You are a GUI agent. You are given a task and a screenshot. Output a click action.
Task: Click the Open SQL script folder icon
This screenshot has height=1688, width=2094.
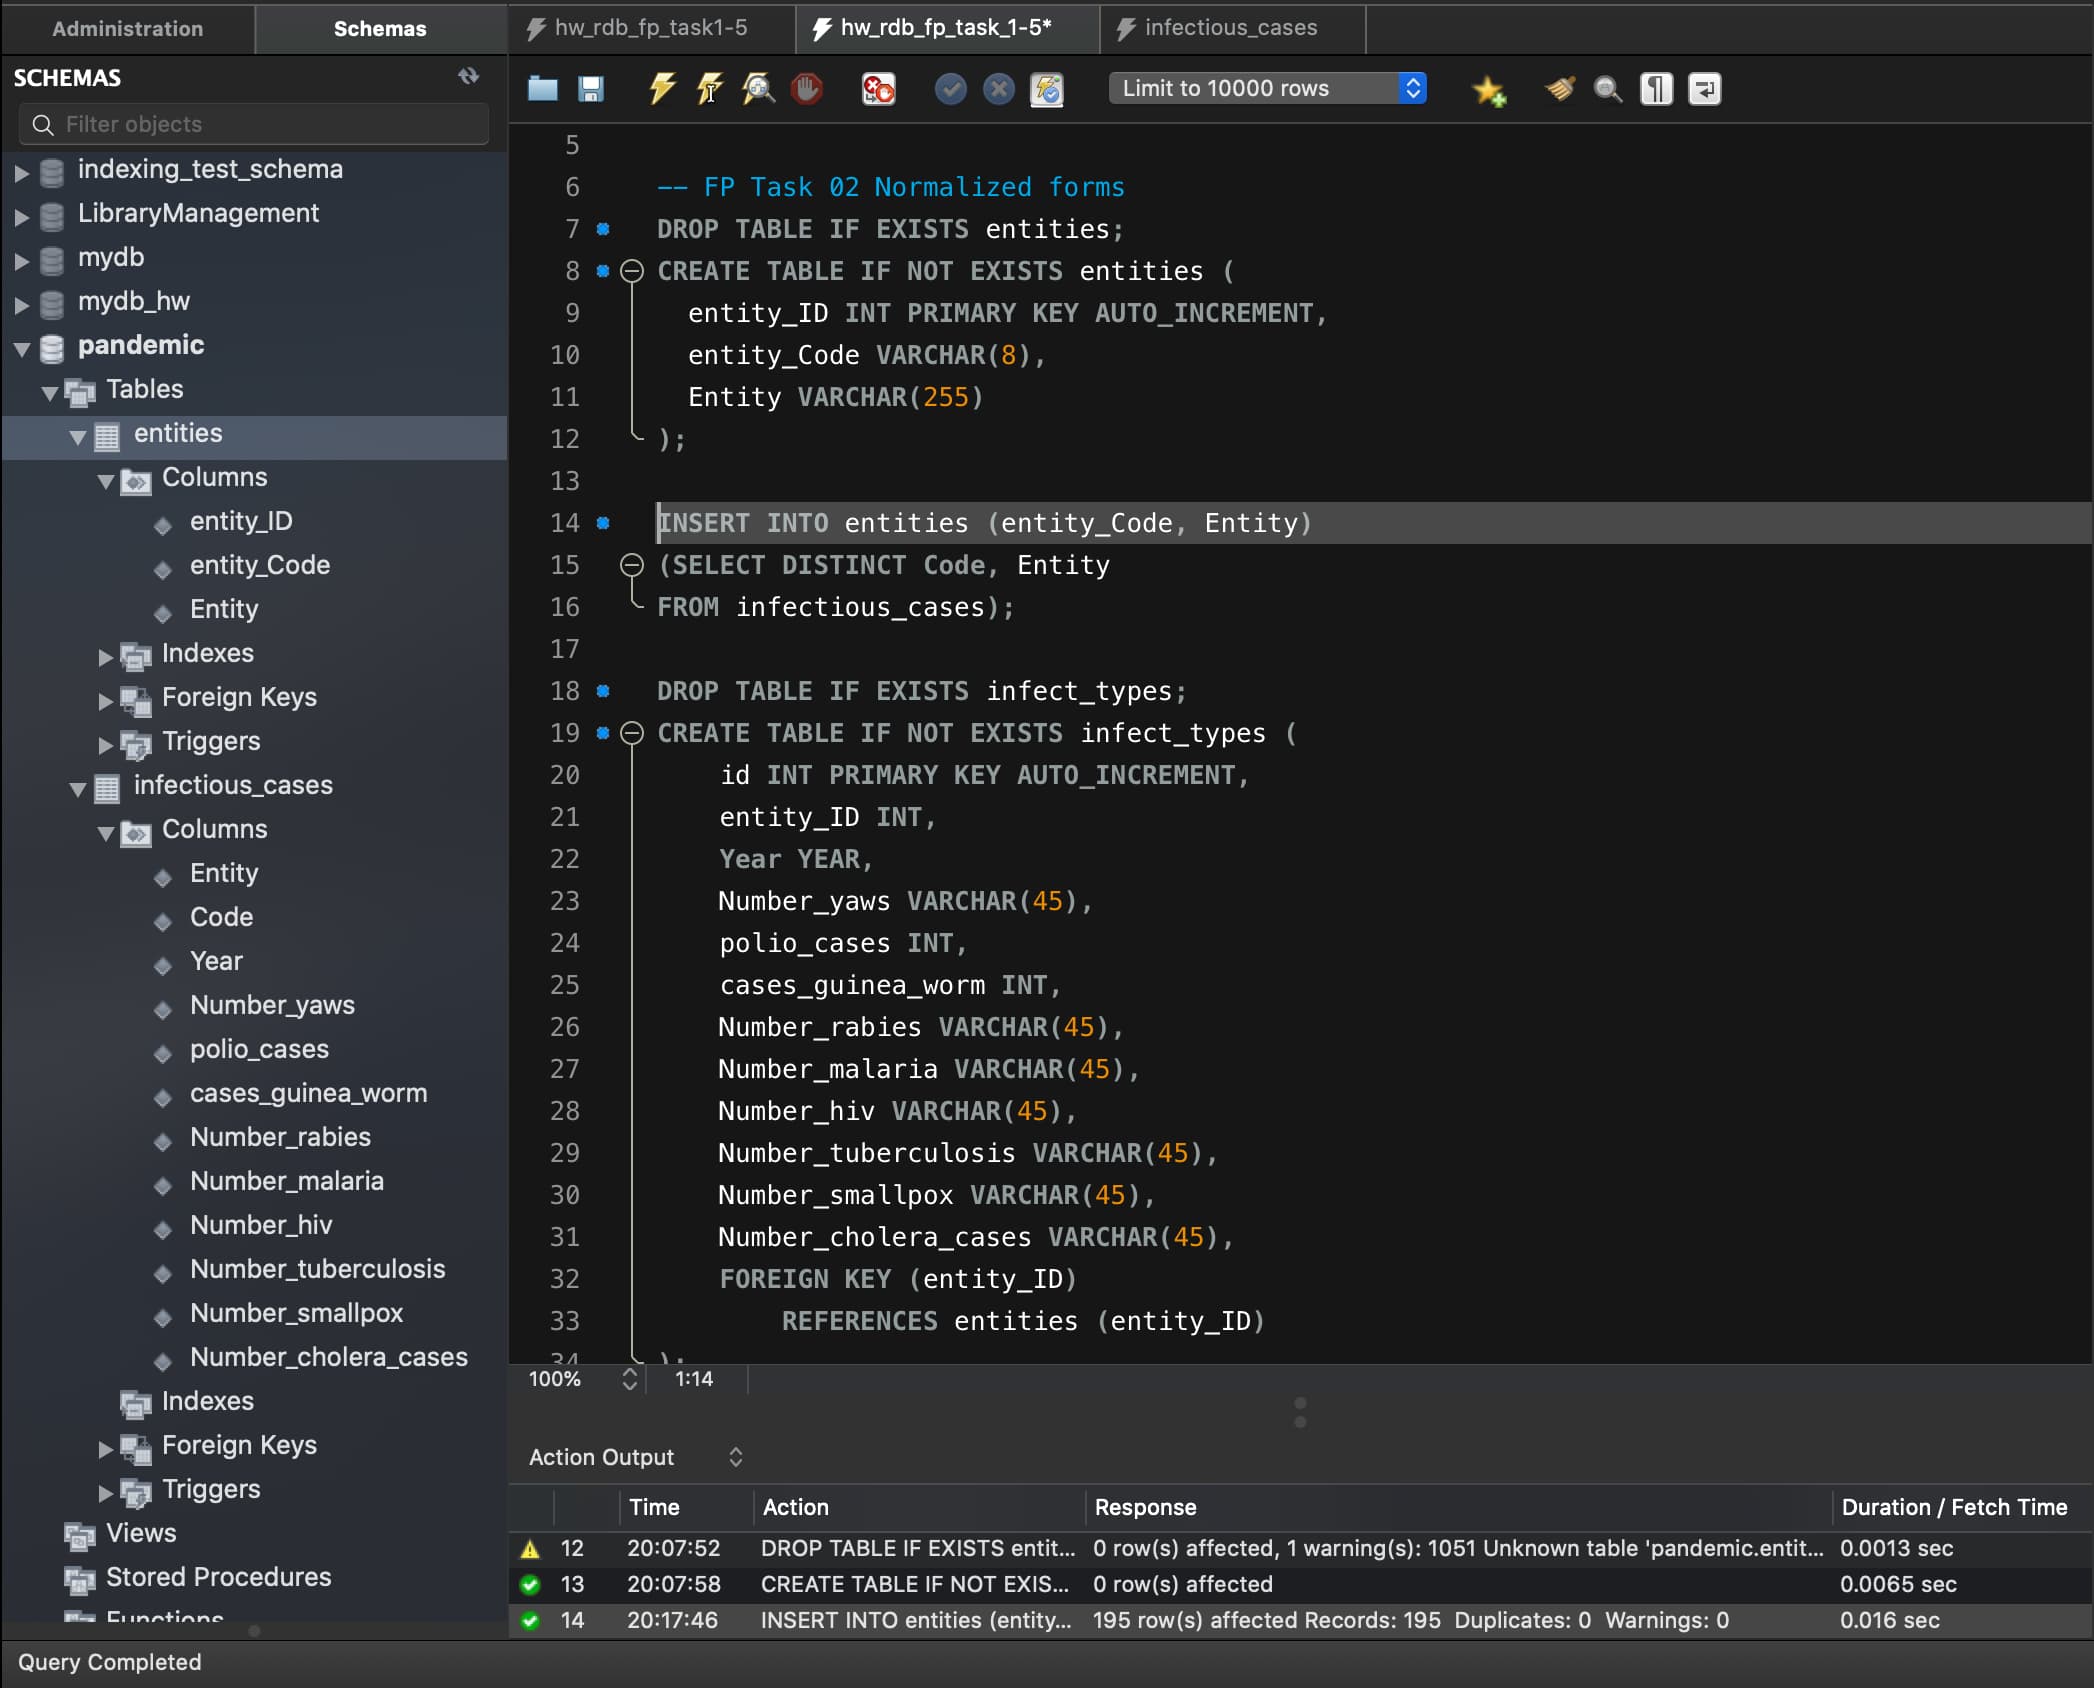pyautogui.click(x=542, y=89)
